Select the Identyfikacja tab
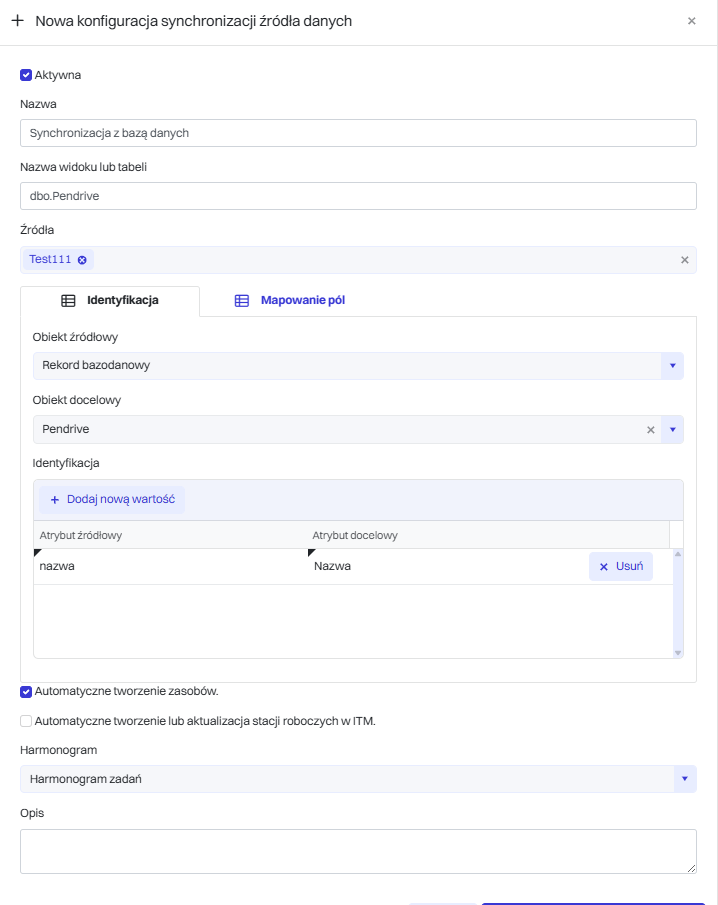 pos(122,300)
